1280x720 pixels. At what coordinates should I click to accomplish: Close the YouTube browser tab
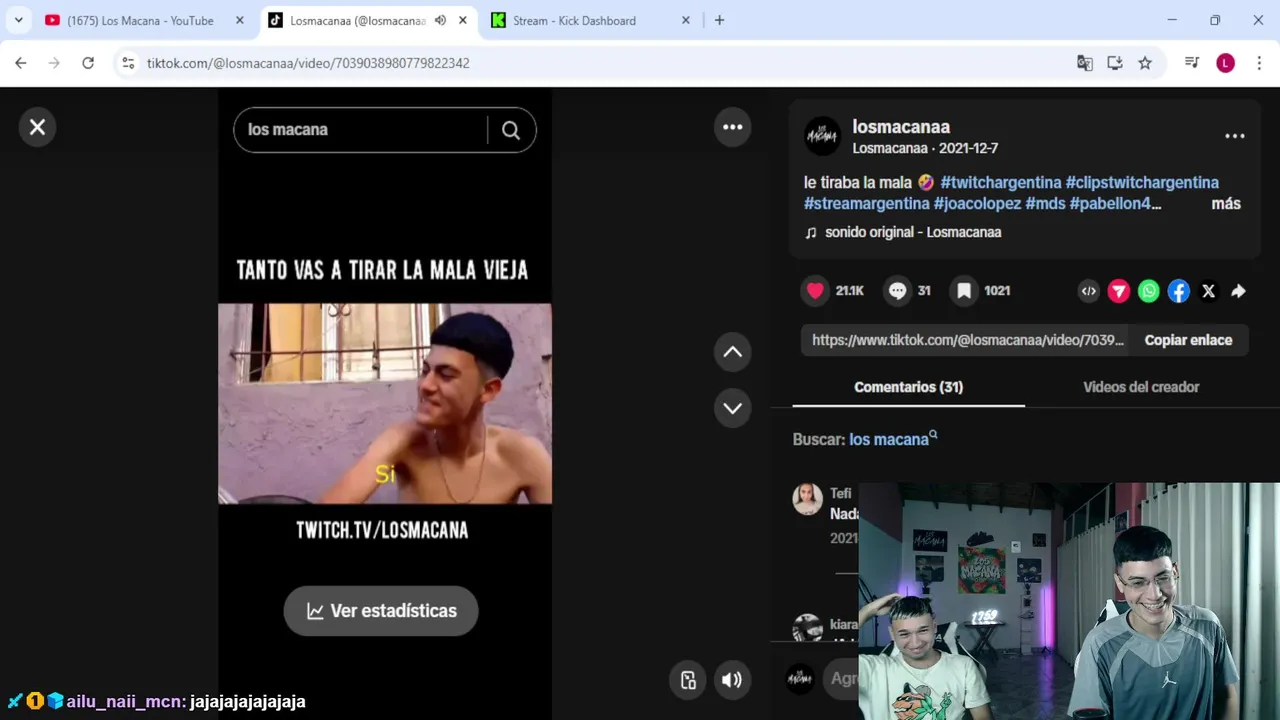(x=239, y=20)
